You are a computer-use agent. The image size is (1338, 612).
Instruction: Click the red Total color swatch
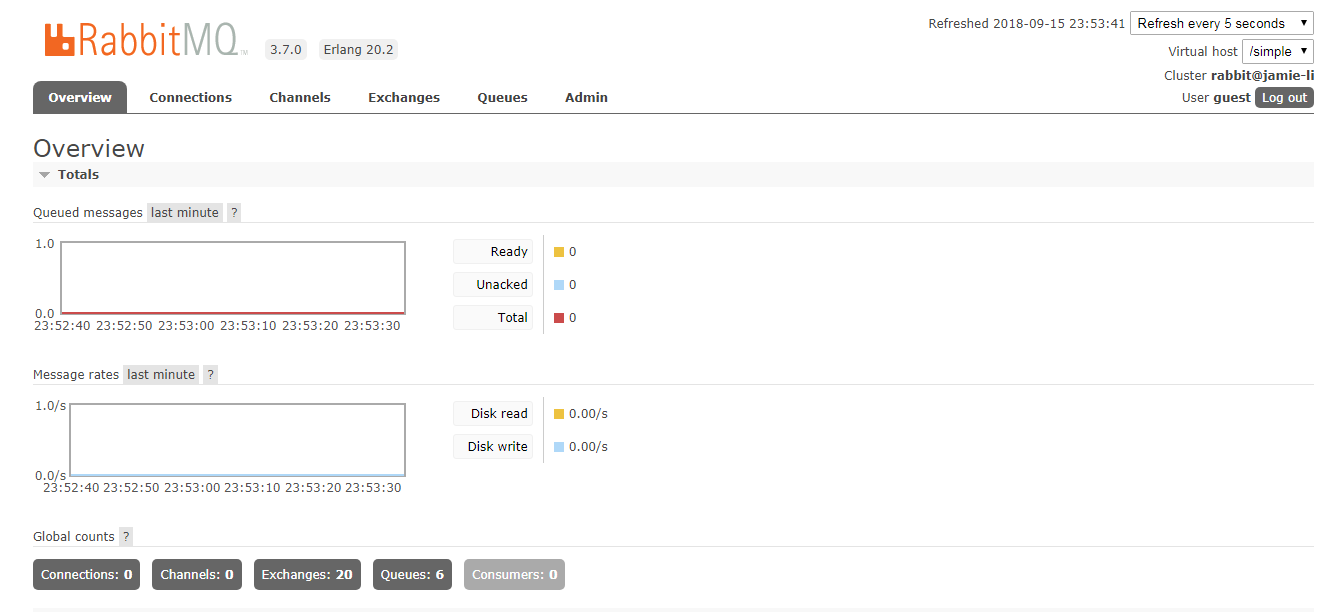pyautogui.click(x=559, y=318)
